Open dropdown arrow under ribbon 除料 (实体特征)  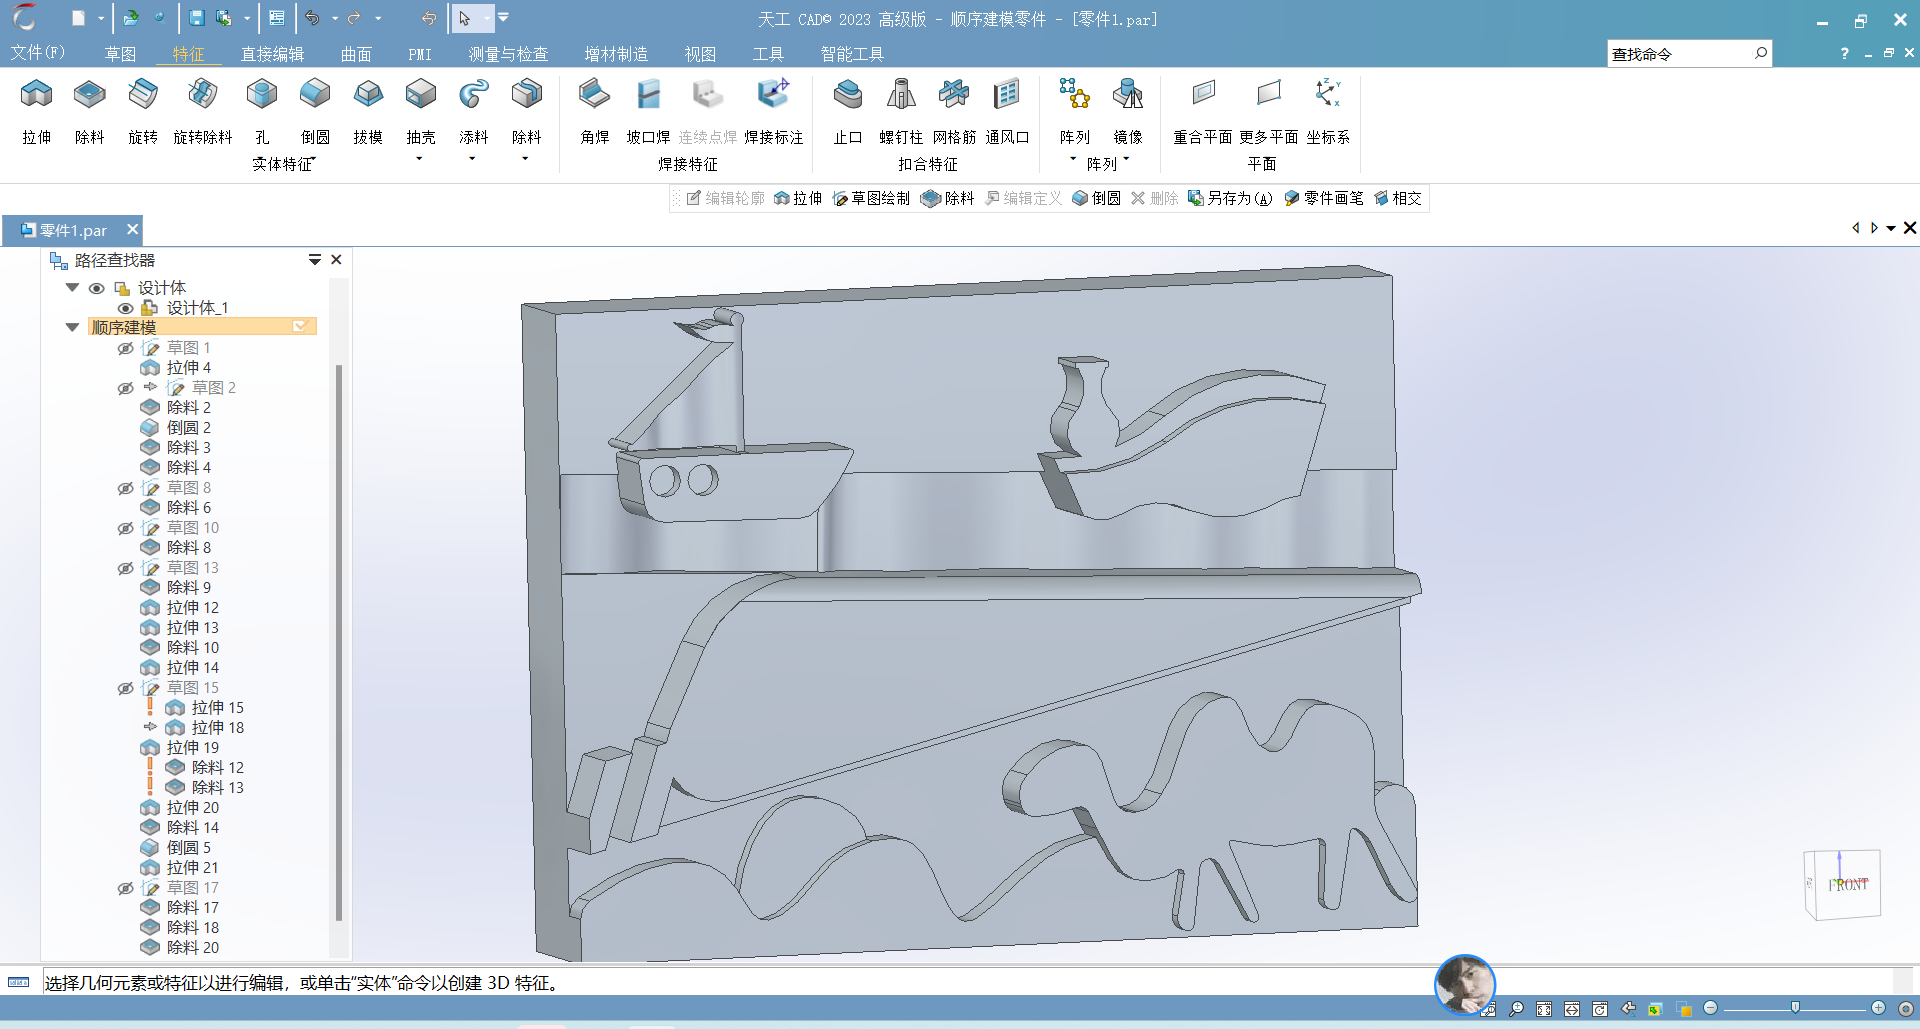tap(526, 159)
